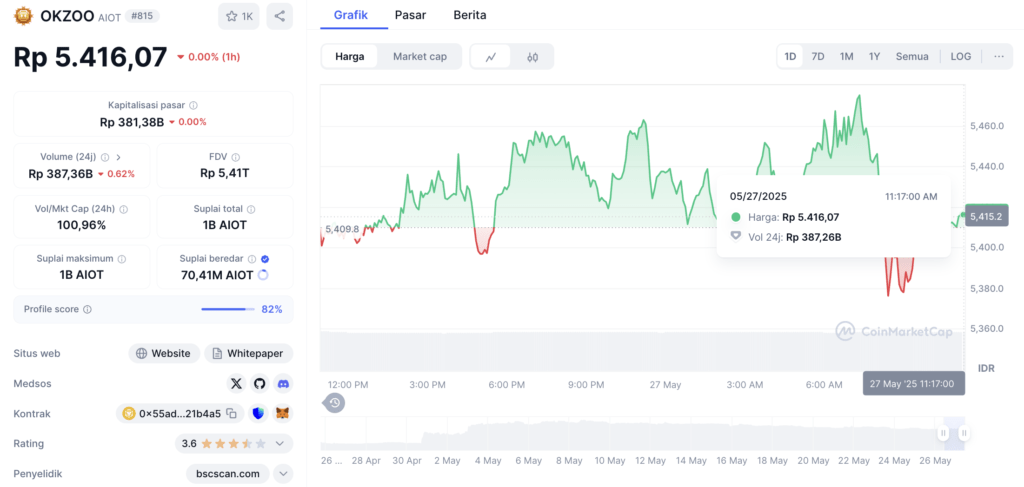Open Volume (24j) details arrow
This screenshot has height=487, width=1024.
tap(118, 157)
